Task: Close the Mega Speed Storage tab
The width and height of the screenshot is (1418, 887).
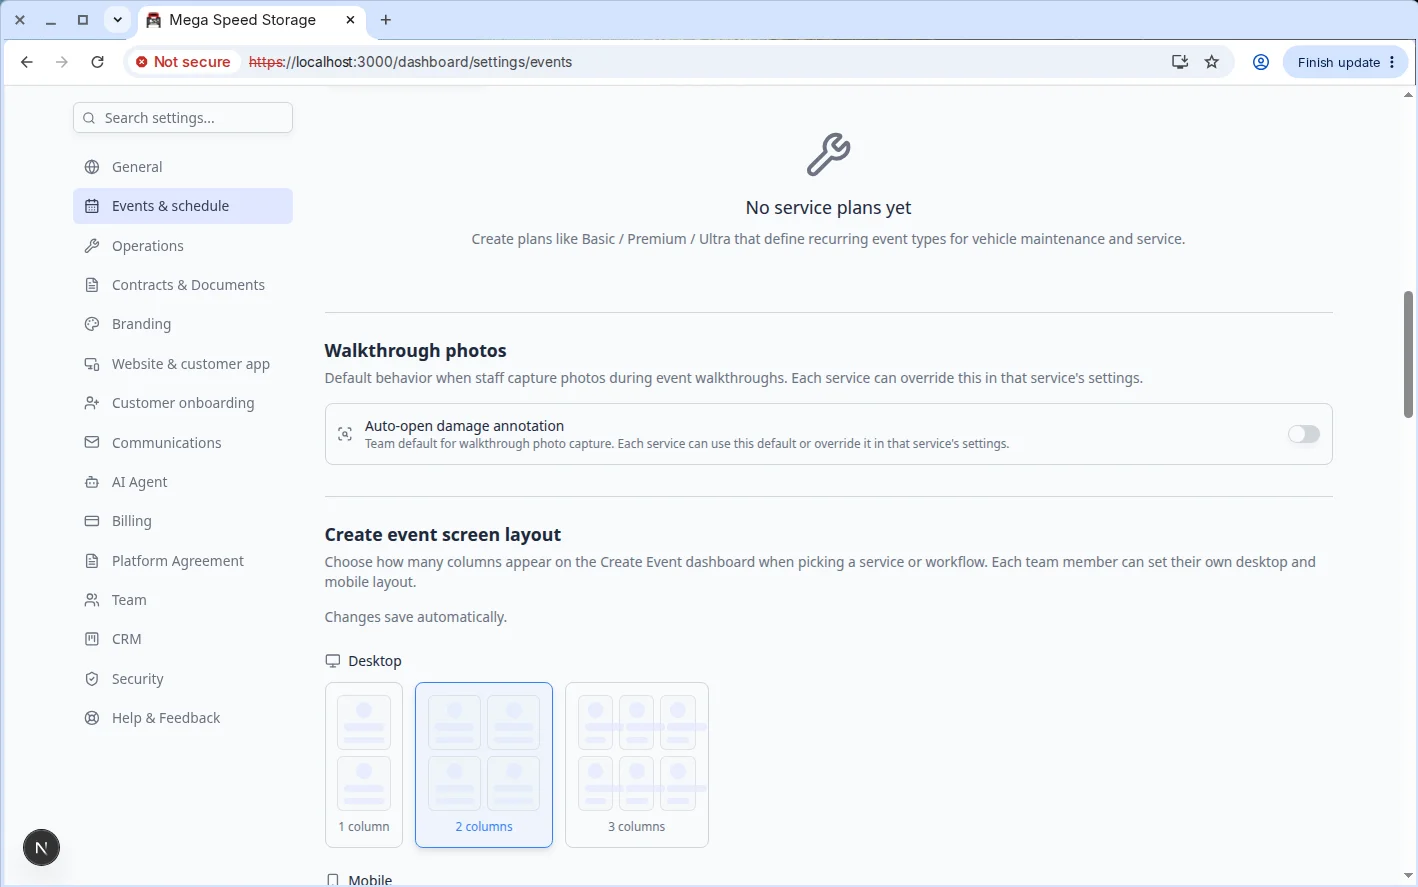Action: click(350, 20)
